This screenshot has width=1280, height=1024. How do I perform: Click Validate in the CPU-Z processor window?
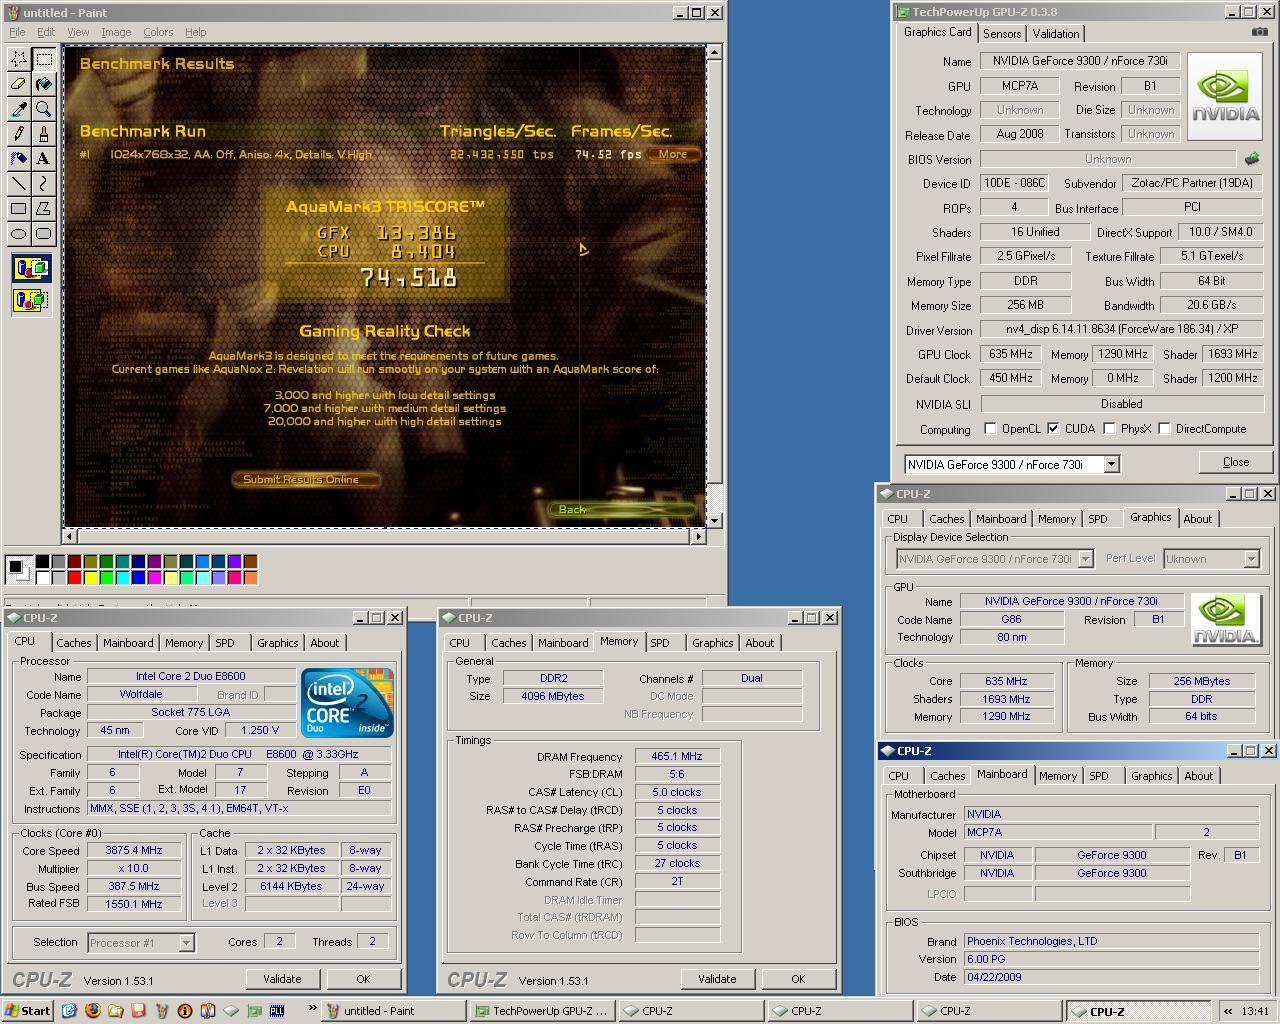282,979
